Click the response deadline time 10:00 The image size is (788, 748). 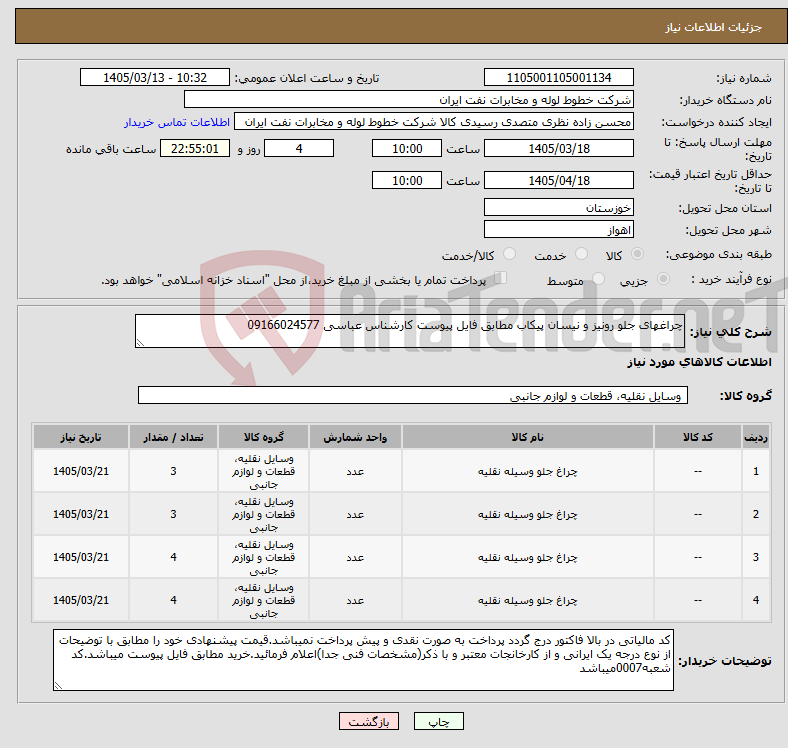[407, 148]
